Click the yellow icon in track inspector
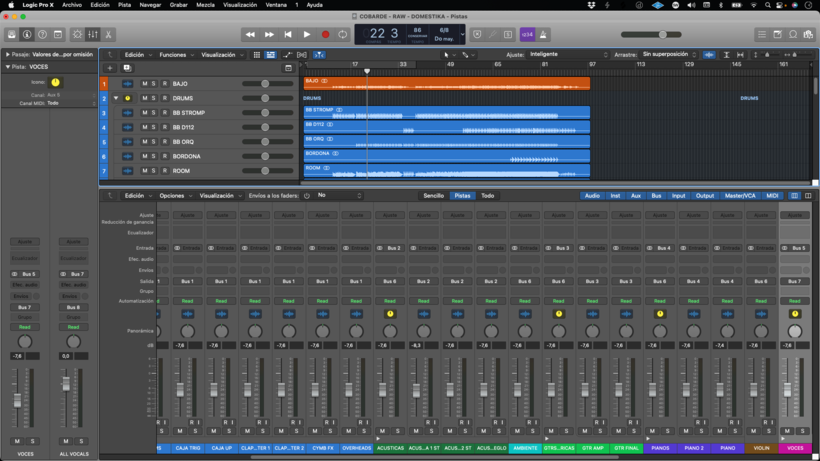820x461 pixels. click(55, 82)
